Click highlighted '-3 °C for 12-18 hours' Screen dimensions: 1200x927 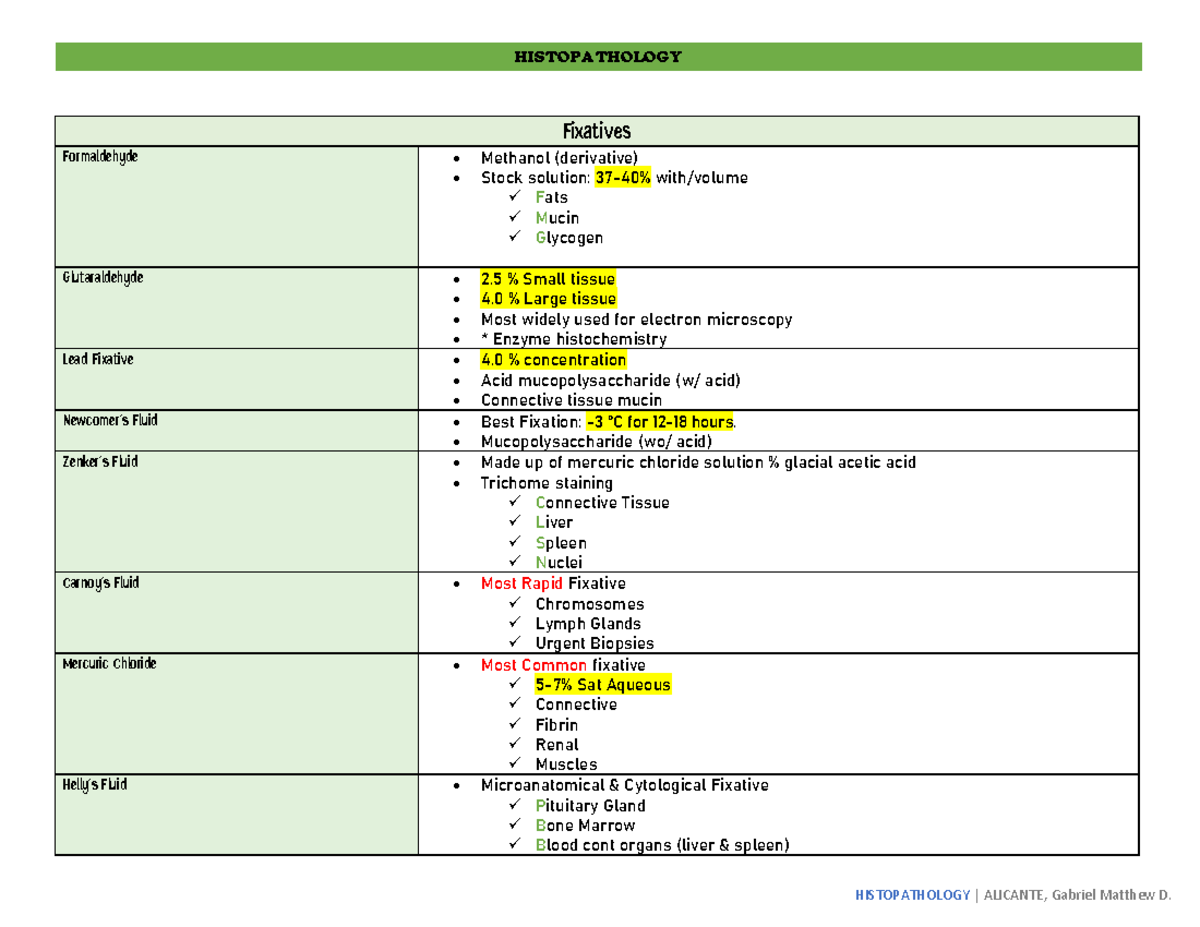pos(660,422)
